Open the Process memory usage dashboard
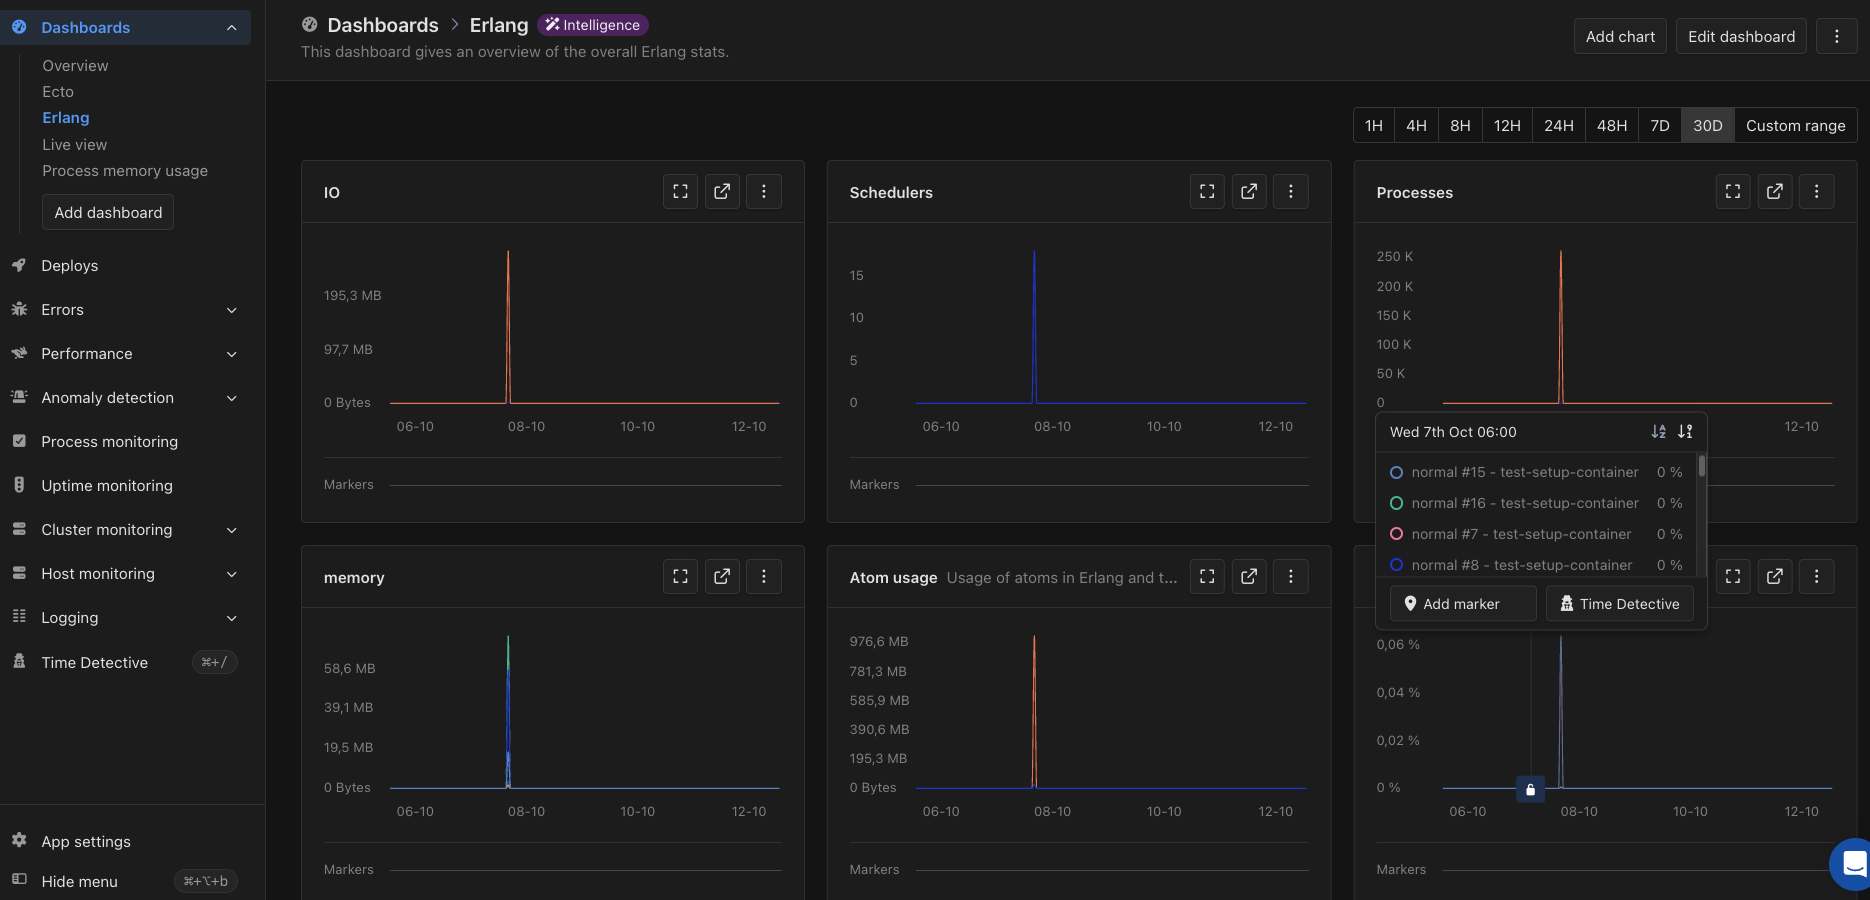 coord(125,171)
